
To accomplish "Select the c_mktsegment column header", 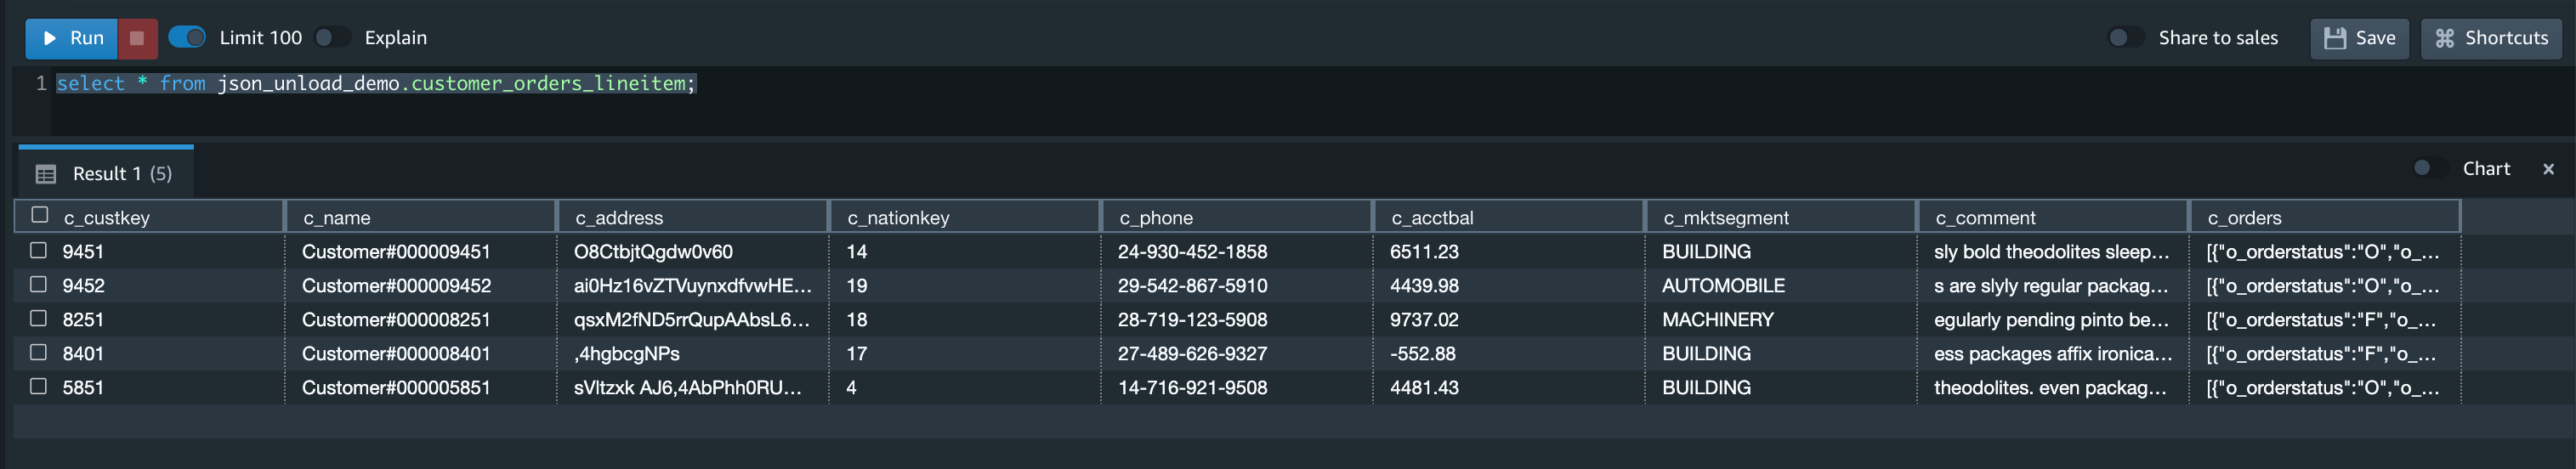I will tap(1781, 217).
